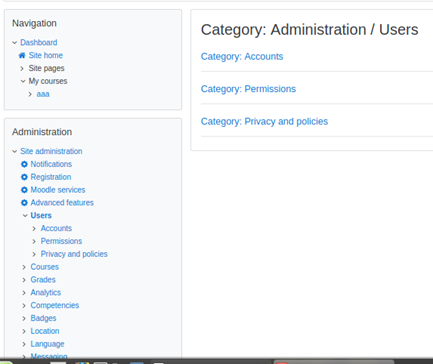Open Registration admin page
This screenshot has width=433, height=364.
tap(51, 177)
